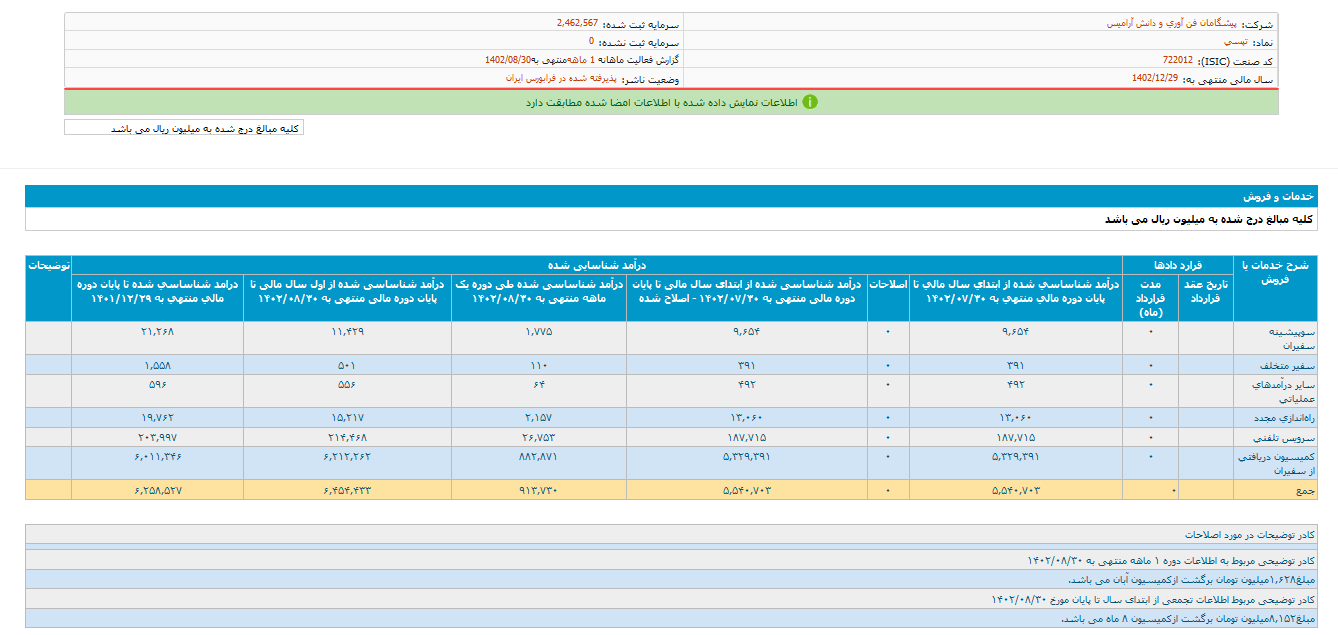
Task: Click the توضیحات column header
Action: pos(48,266)
